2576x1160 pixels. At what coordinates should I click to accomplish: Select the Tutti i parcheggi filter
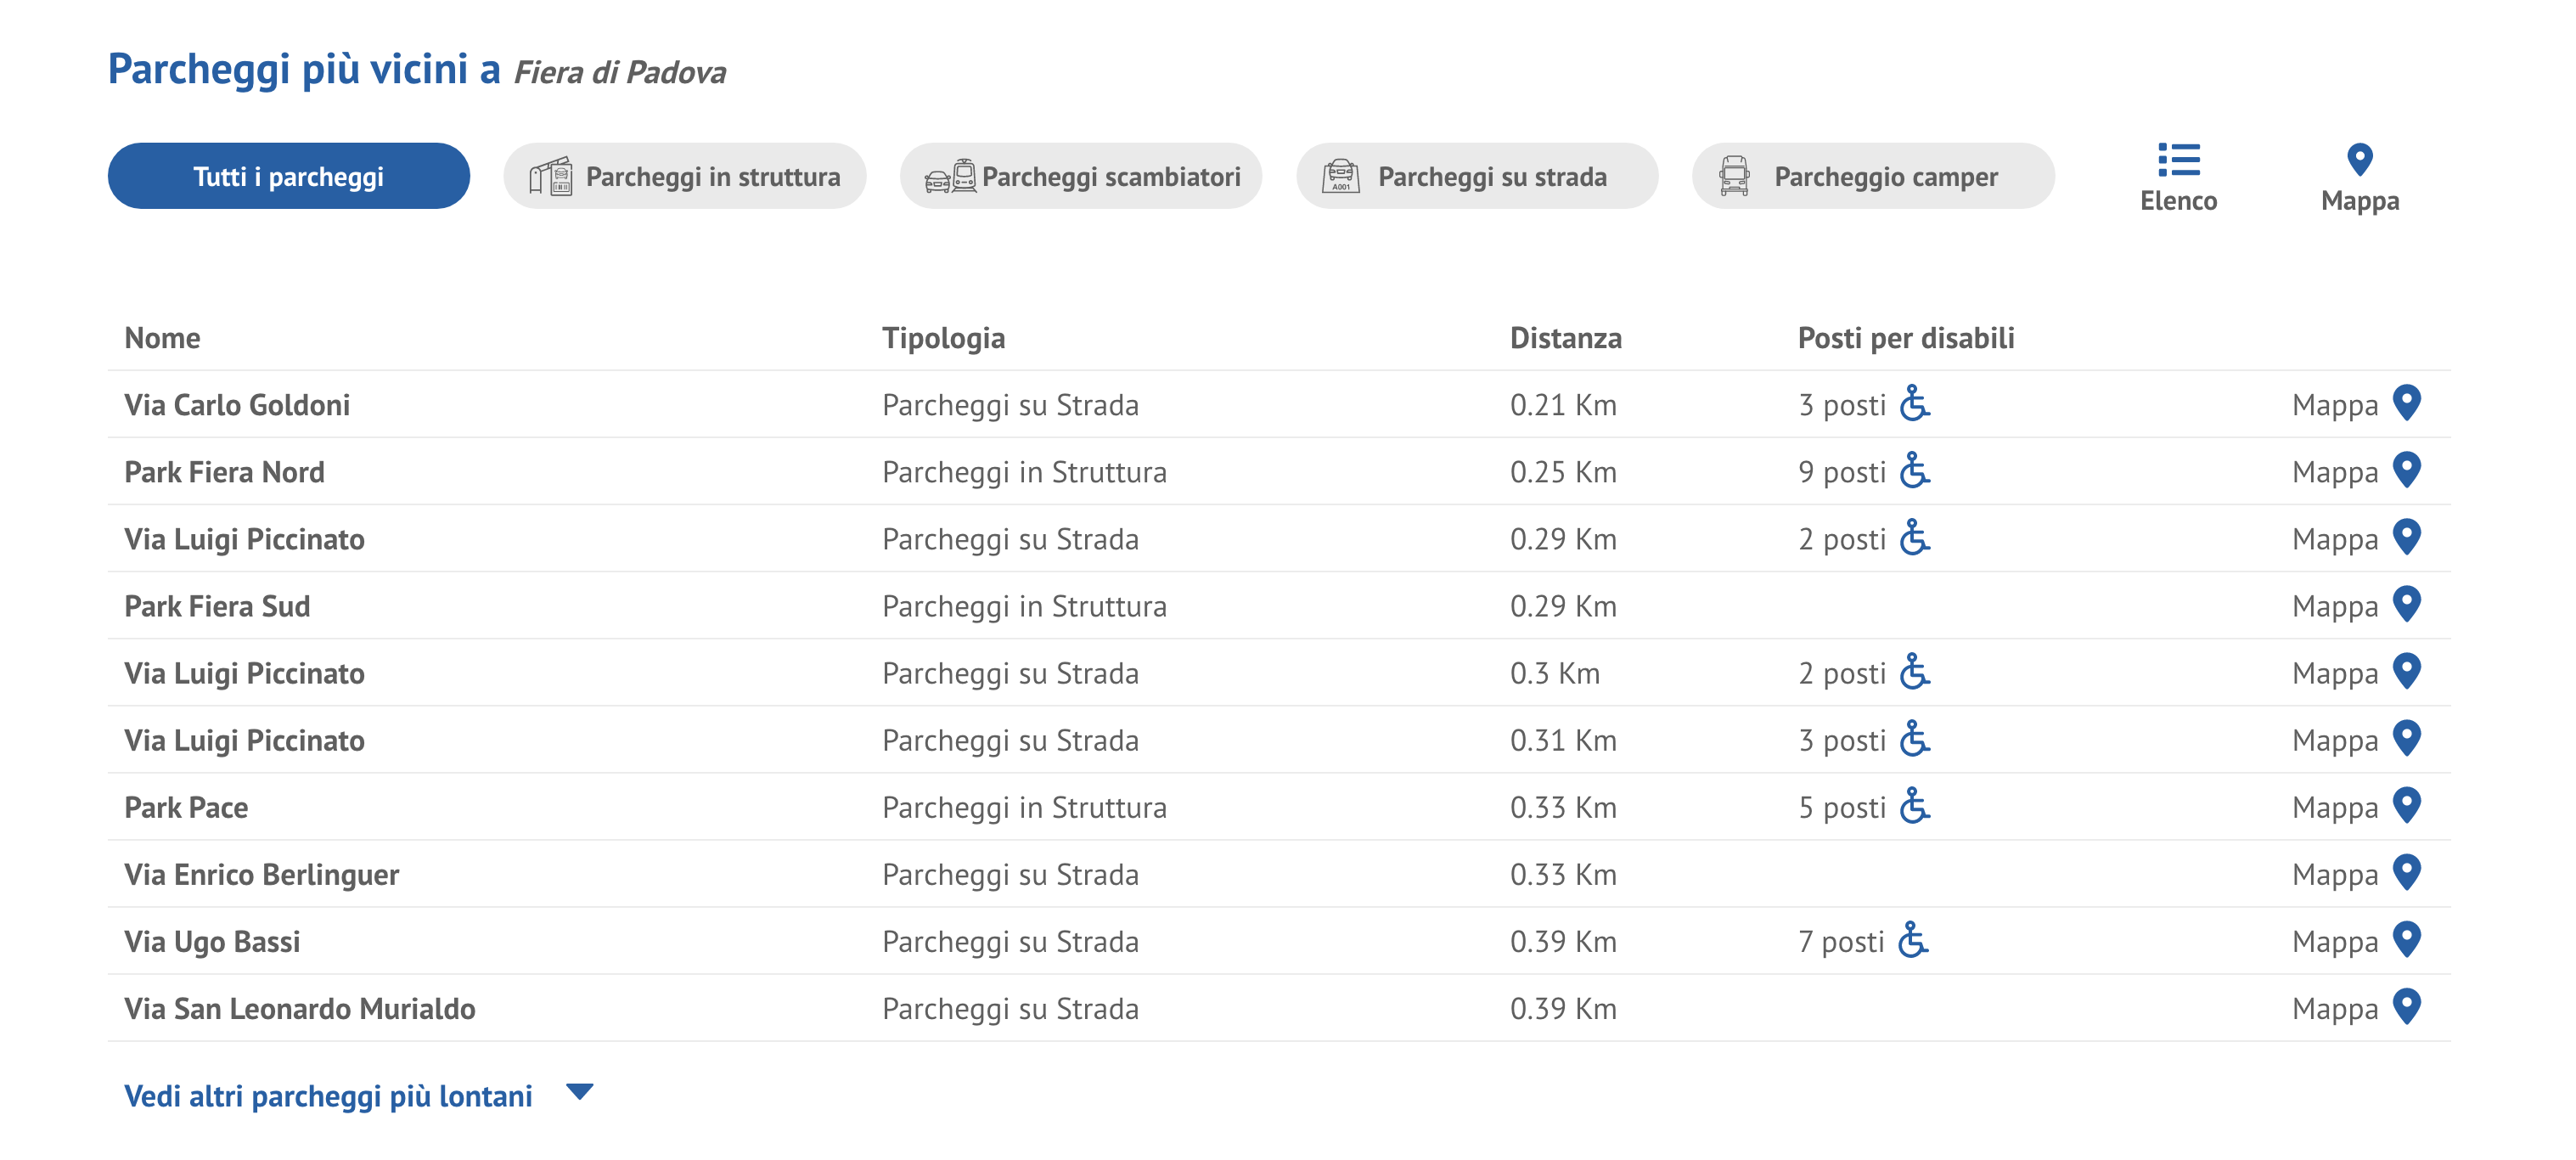tap(288, 176)
